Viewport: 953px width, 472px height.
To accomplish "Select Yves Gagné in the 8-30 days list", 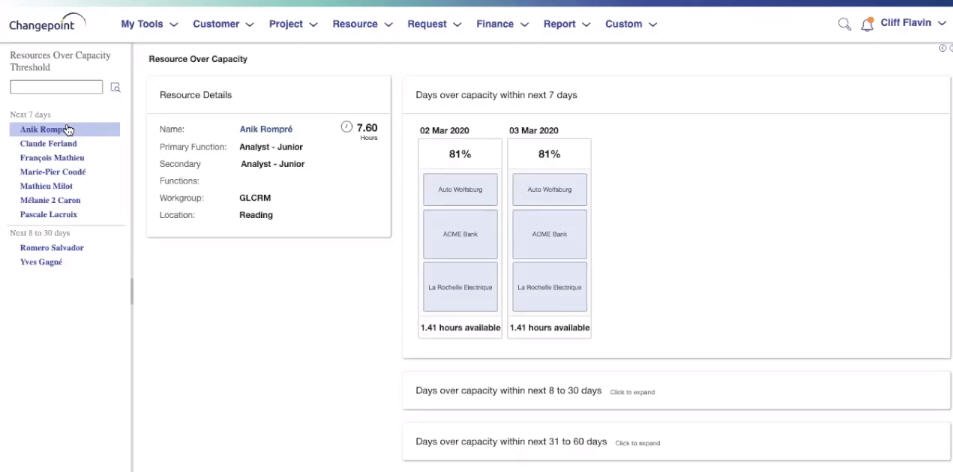I will pos(41,262).
